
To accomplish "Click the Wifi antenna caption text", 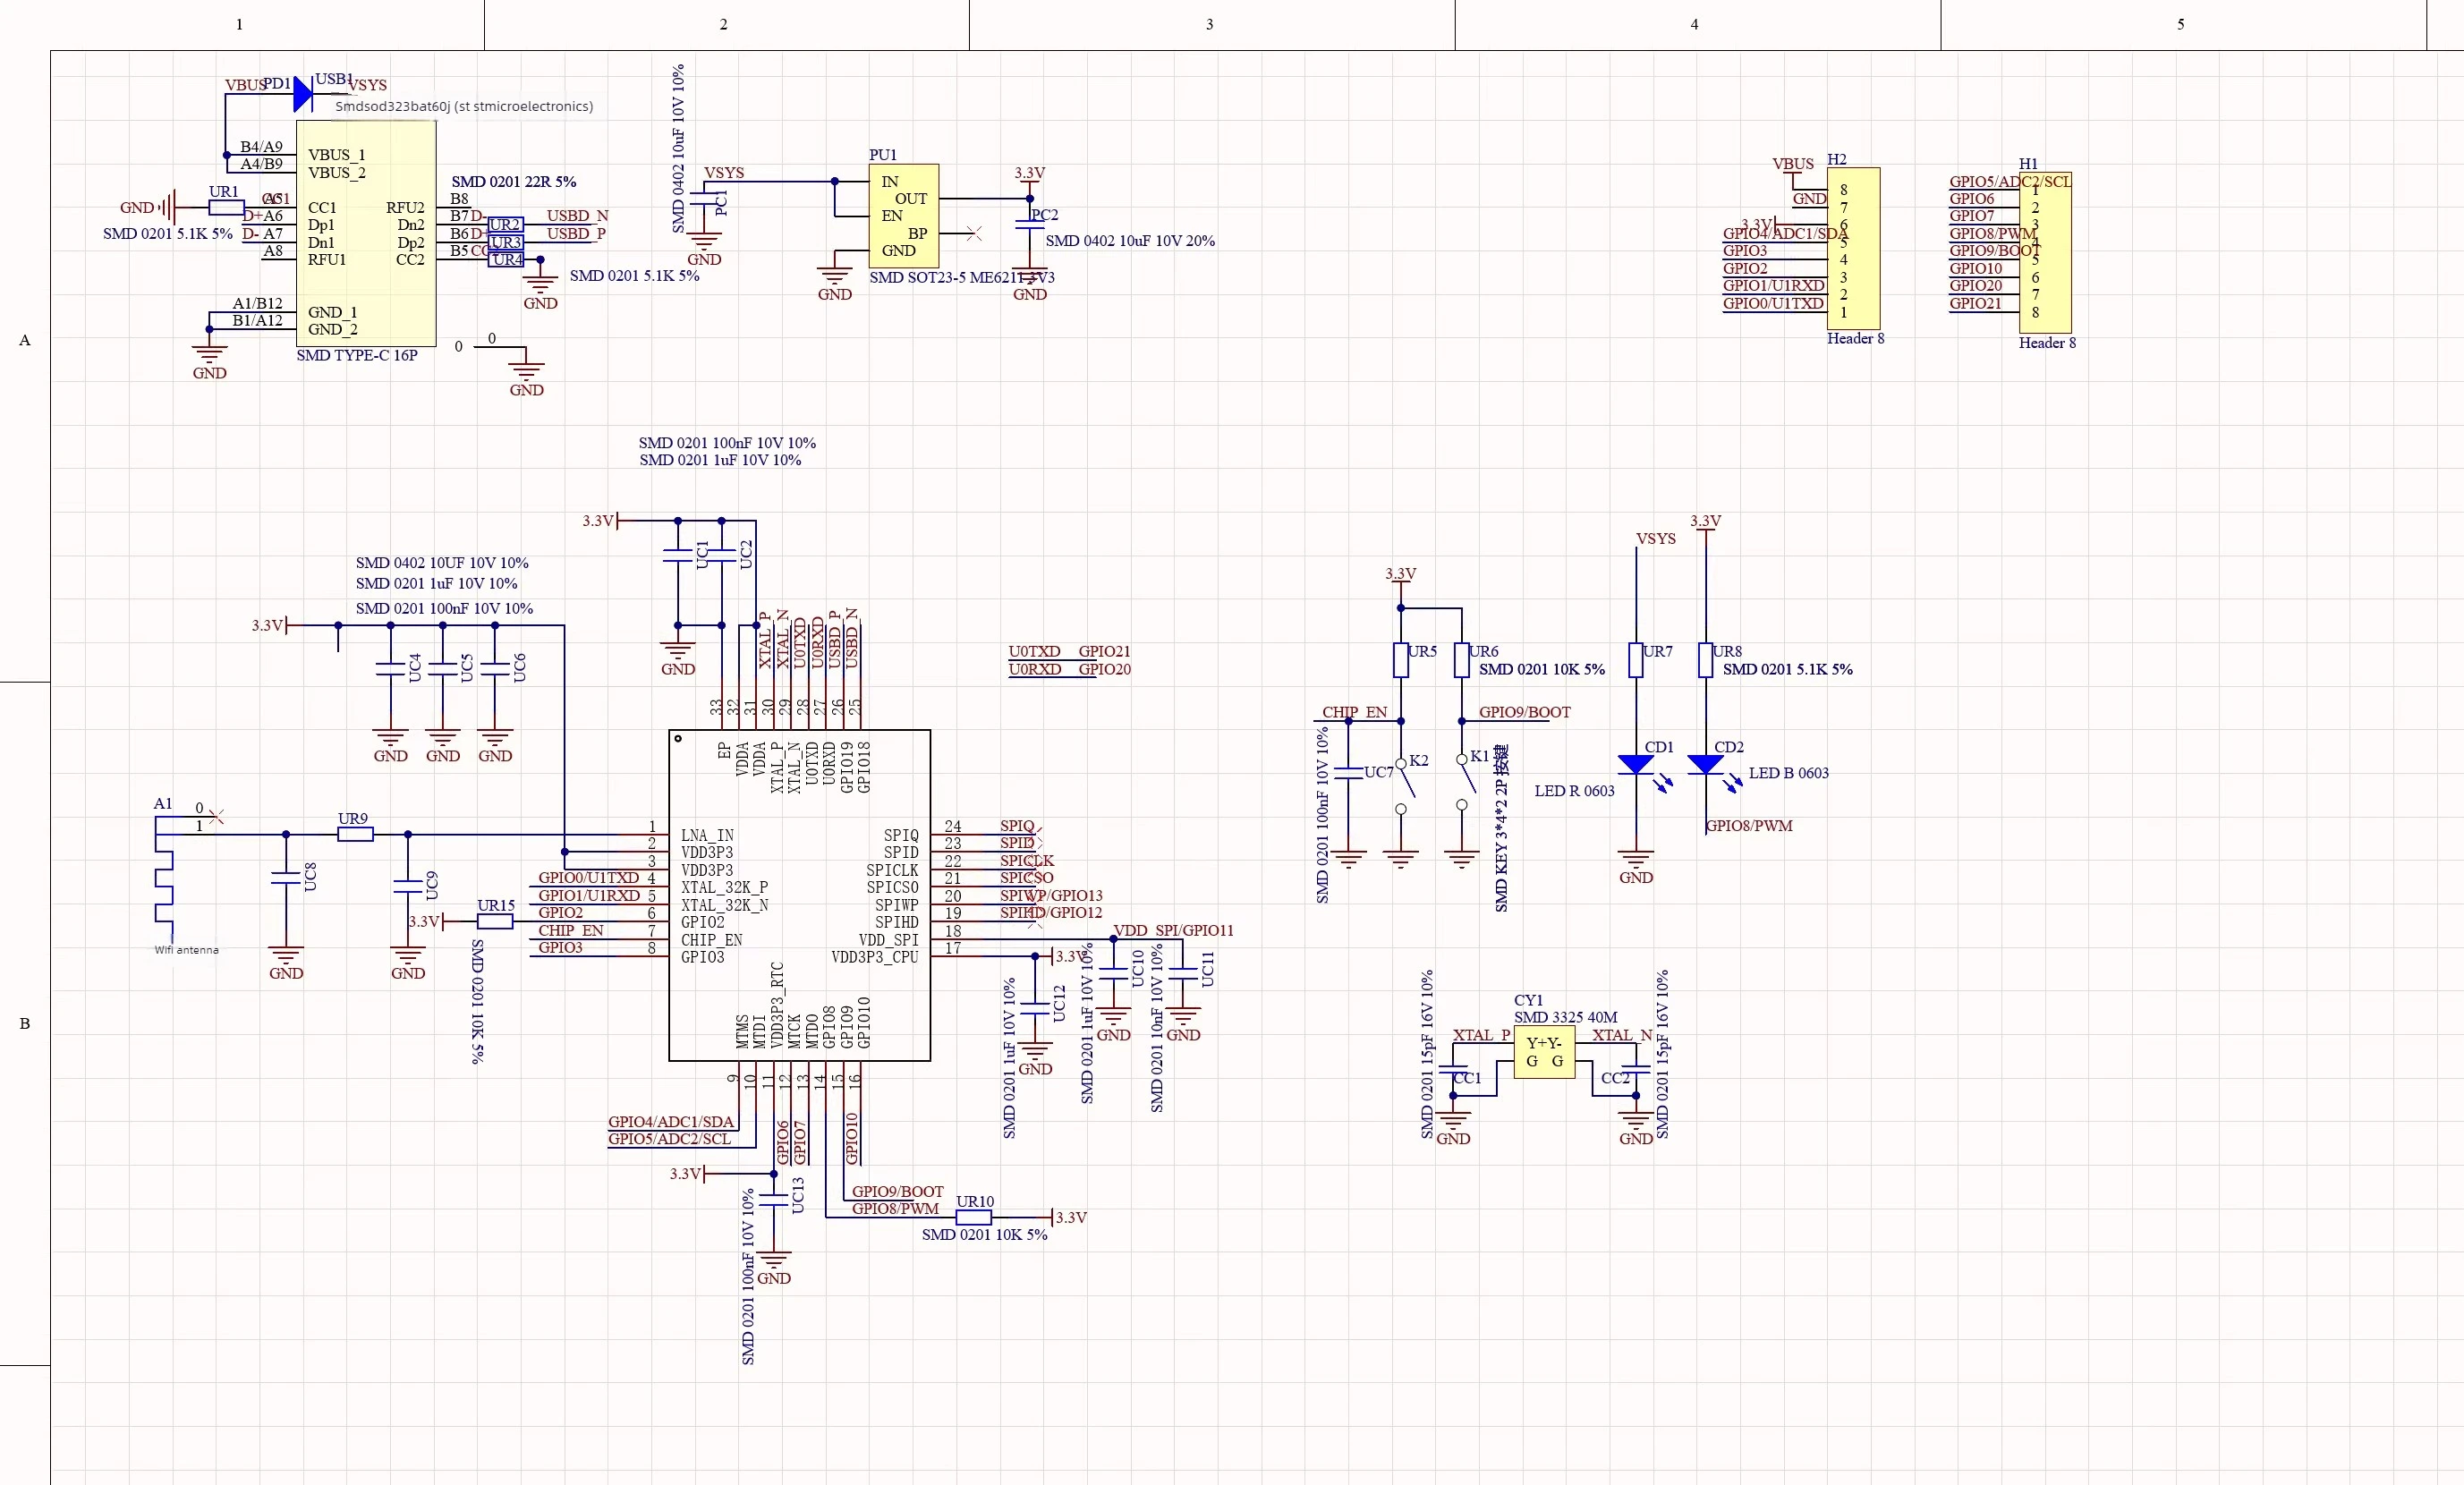I will coord(186,950).
